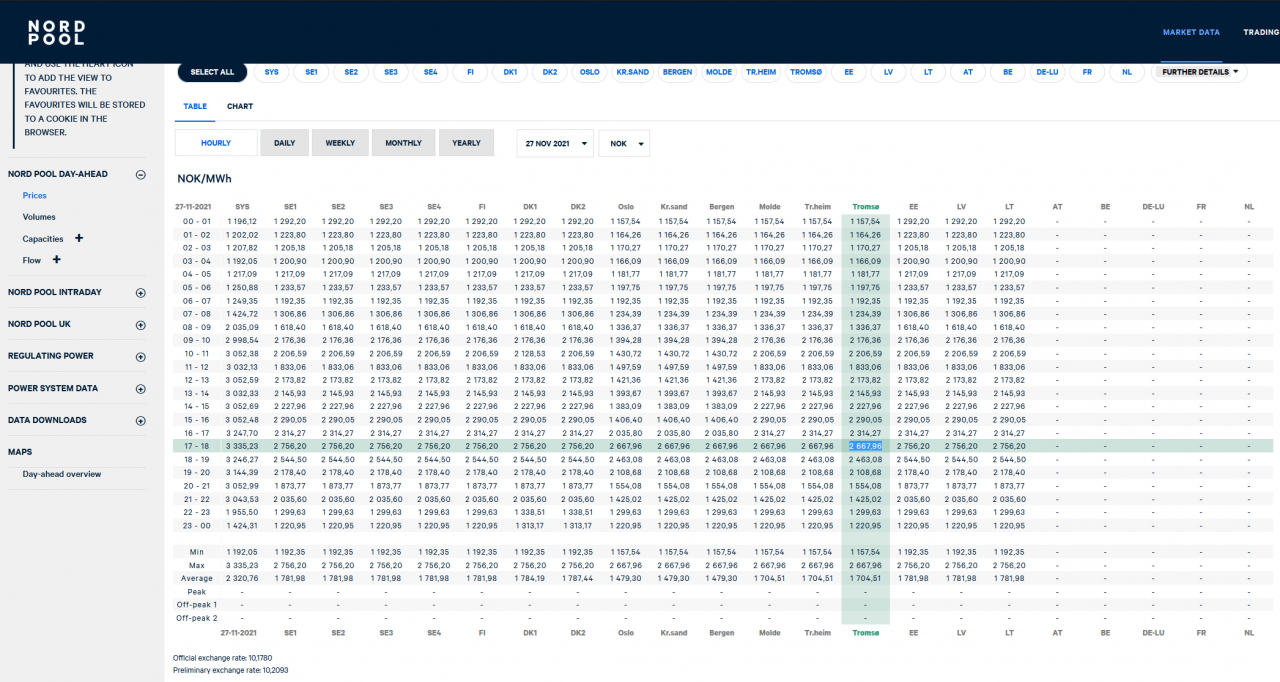1280x682 pixels.
Task: Switch to the Chart tab
Action: 240,106
